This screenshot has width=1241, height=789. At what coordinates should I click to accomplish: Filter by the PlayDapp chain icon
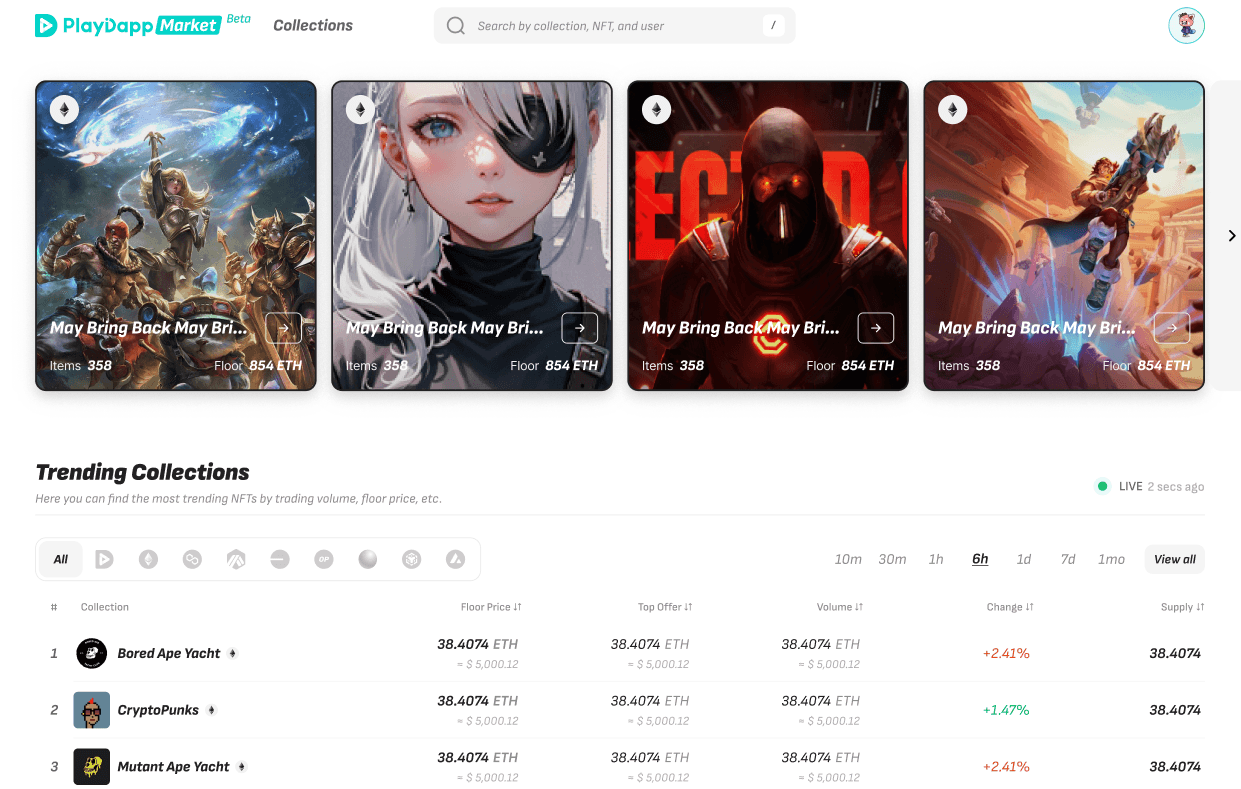[x=104, y=559]
